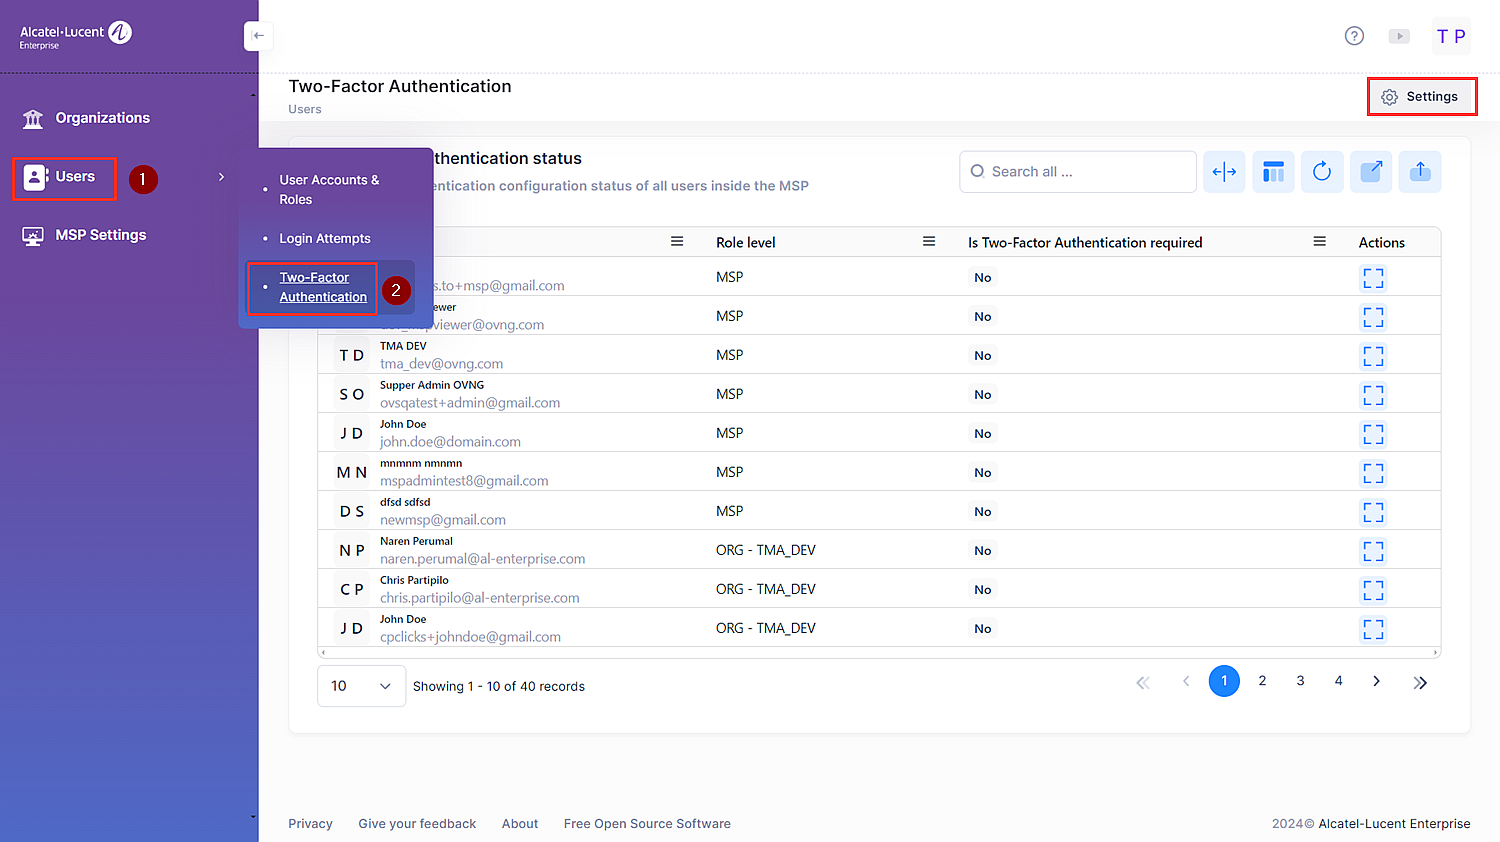Viewport: 1500px width, 842px height.
Task: Collapse the sidebar with the arrow button
Action: (258, 36)
